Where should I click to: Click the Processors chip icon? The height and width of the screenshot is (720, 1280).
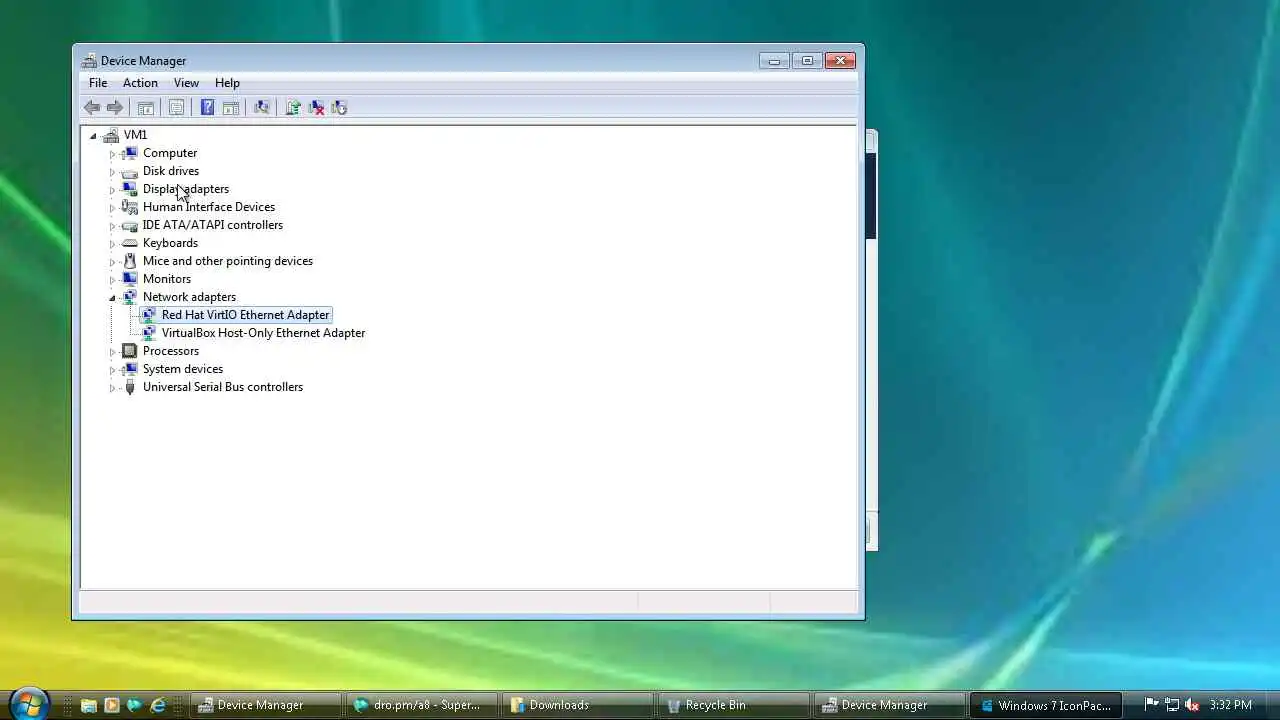[129, 351]
